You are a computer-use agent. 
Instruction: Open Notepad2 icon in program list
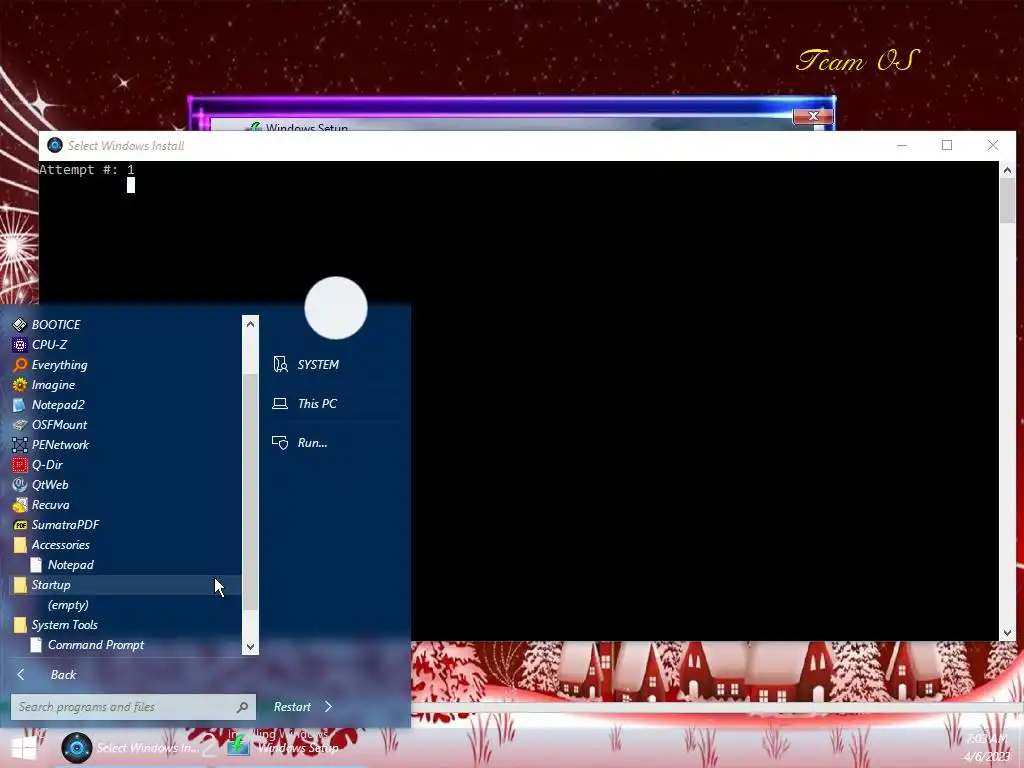[x=20, y=405]
